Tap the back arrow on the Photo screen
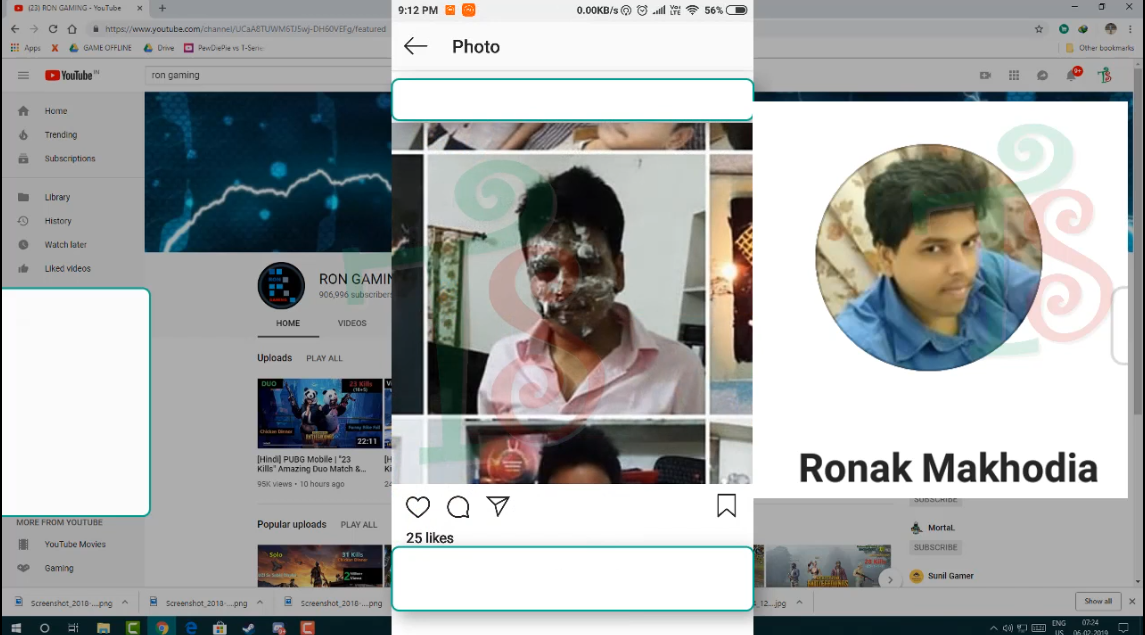Screen dimensions: 1145x635 [416, 46]
